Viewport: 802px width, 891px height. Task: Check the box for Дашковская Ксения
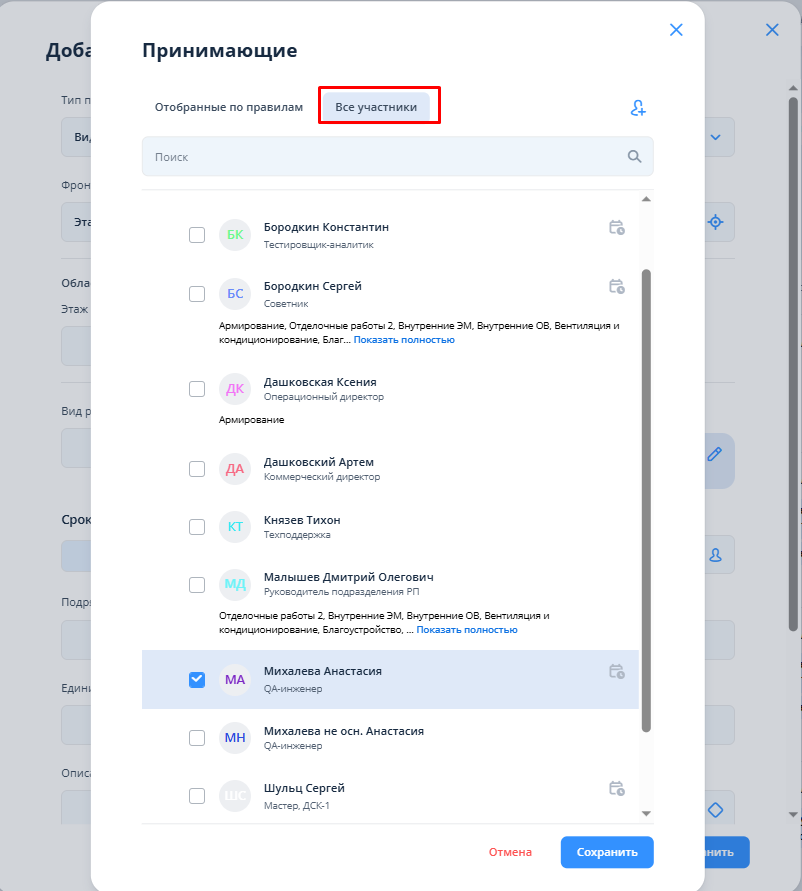point(197,389)
